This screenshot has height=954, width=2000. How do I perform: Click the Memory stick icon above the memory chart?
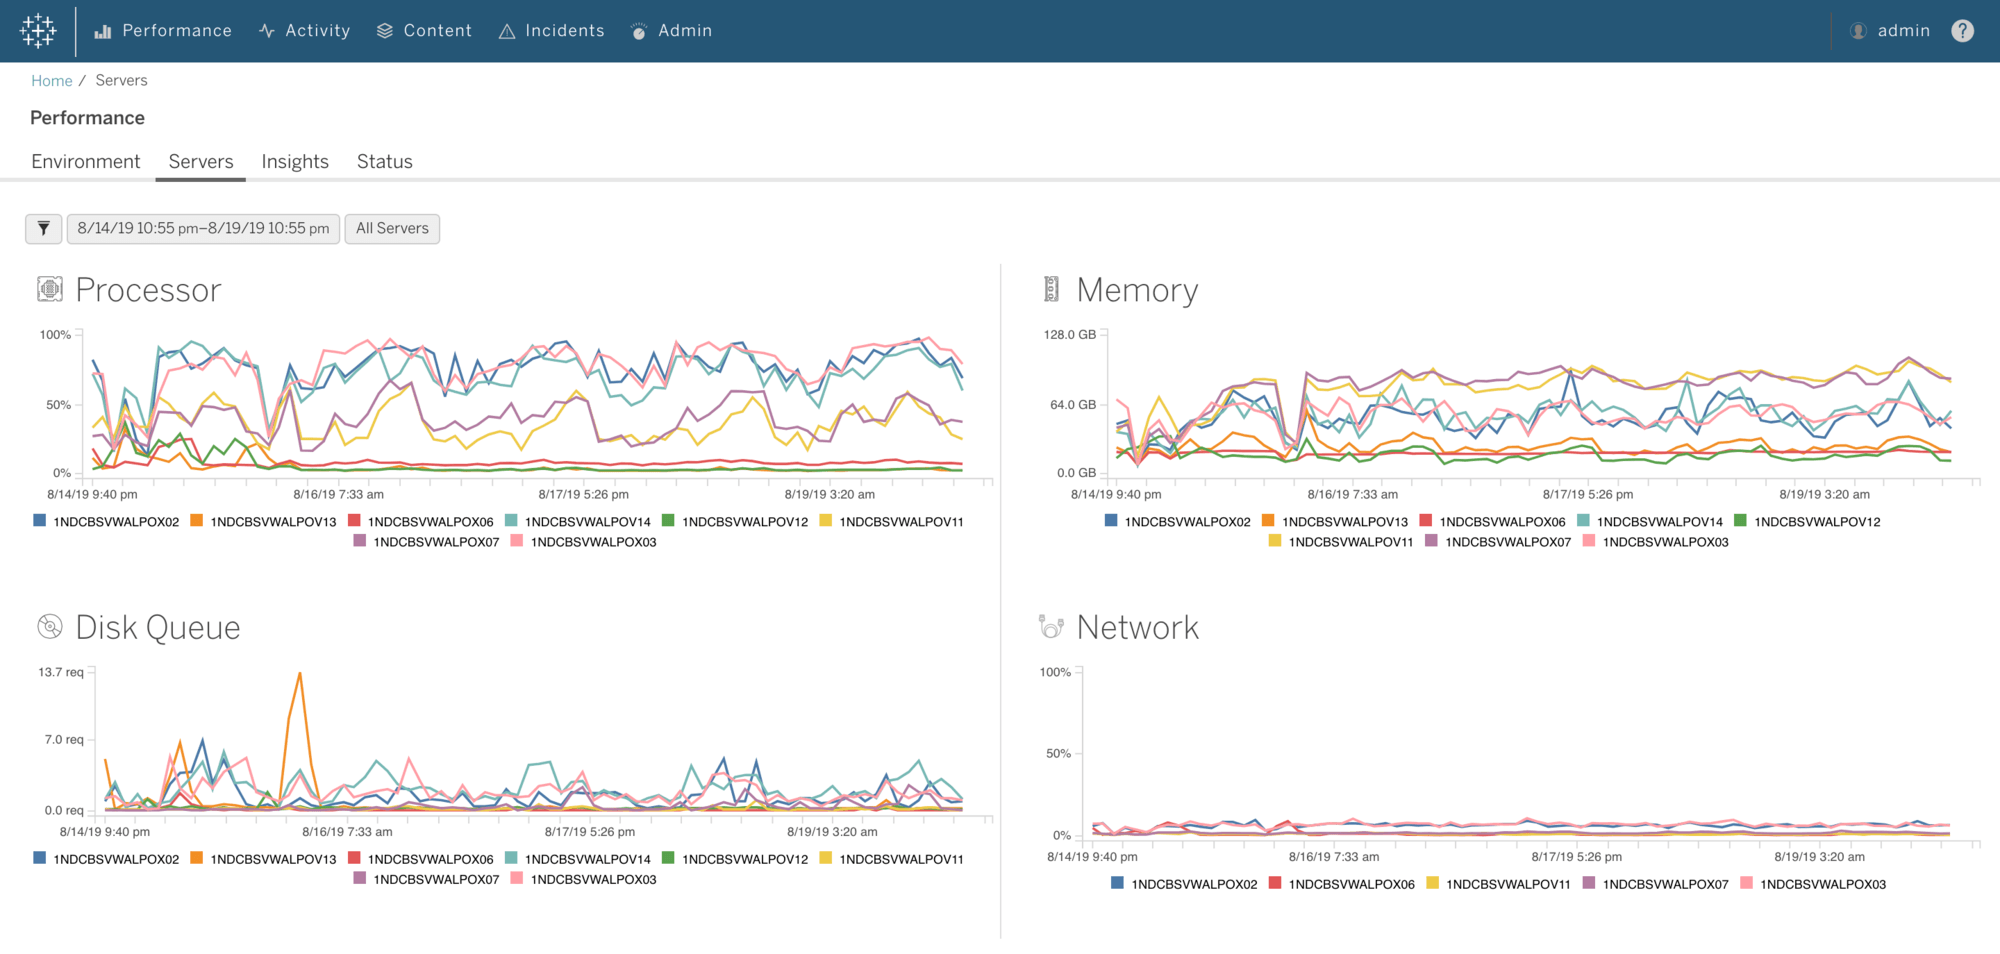1050,289
